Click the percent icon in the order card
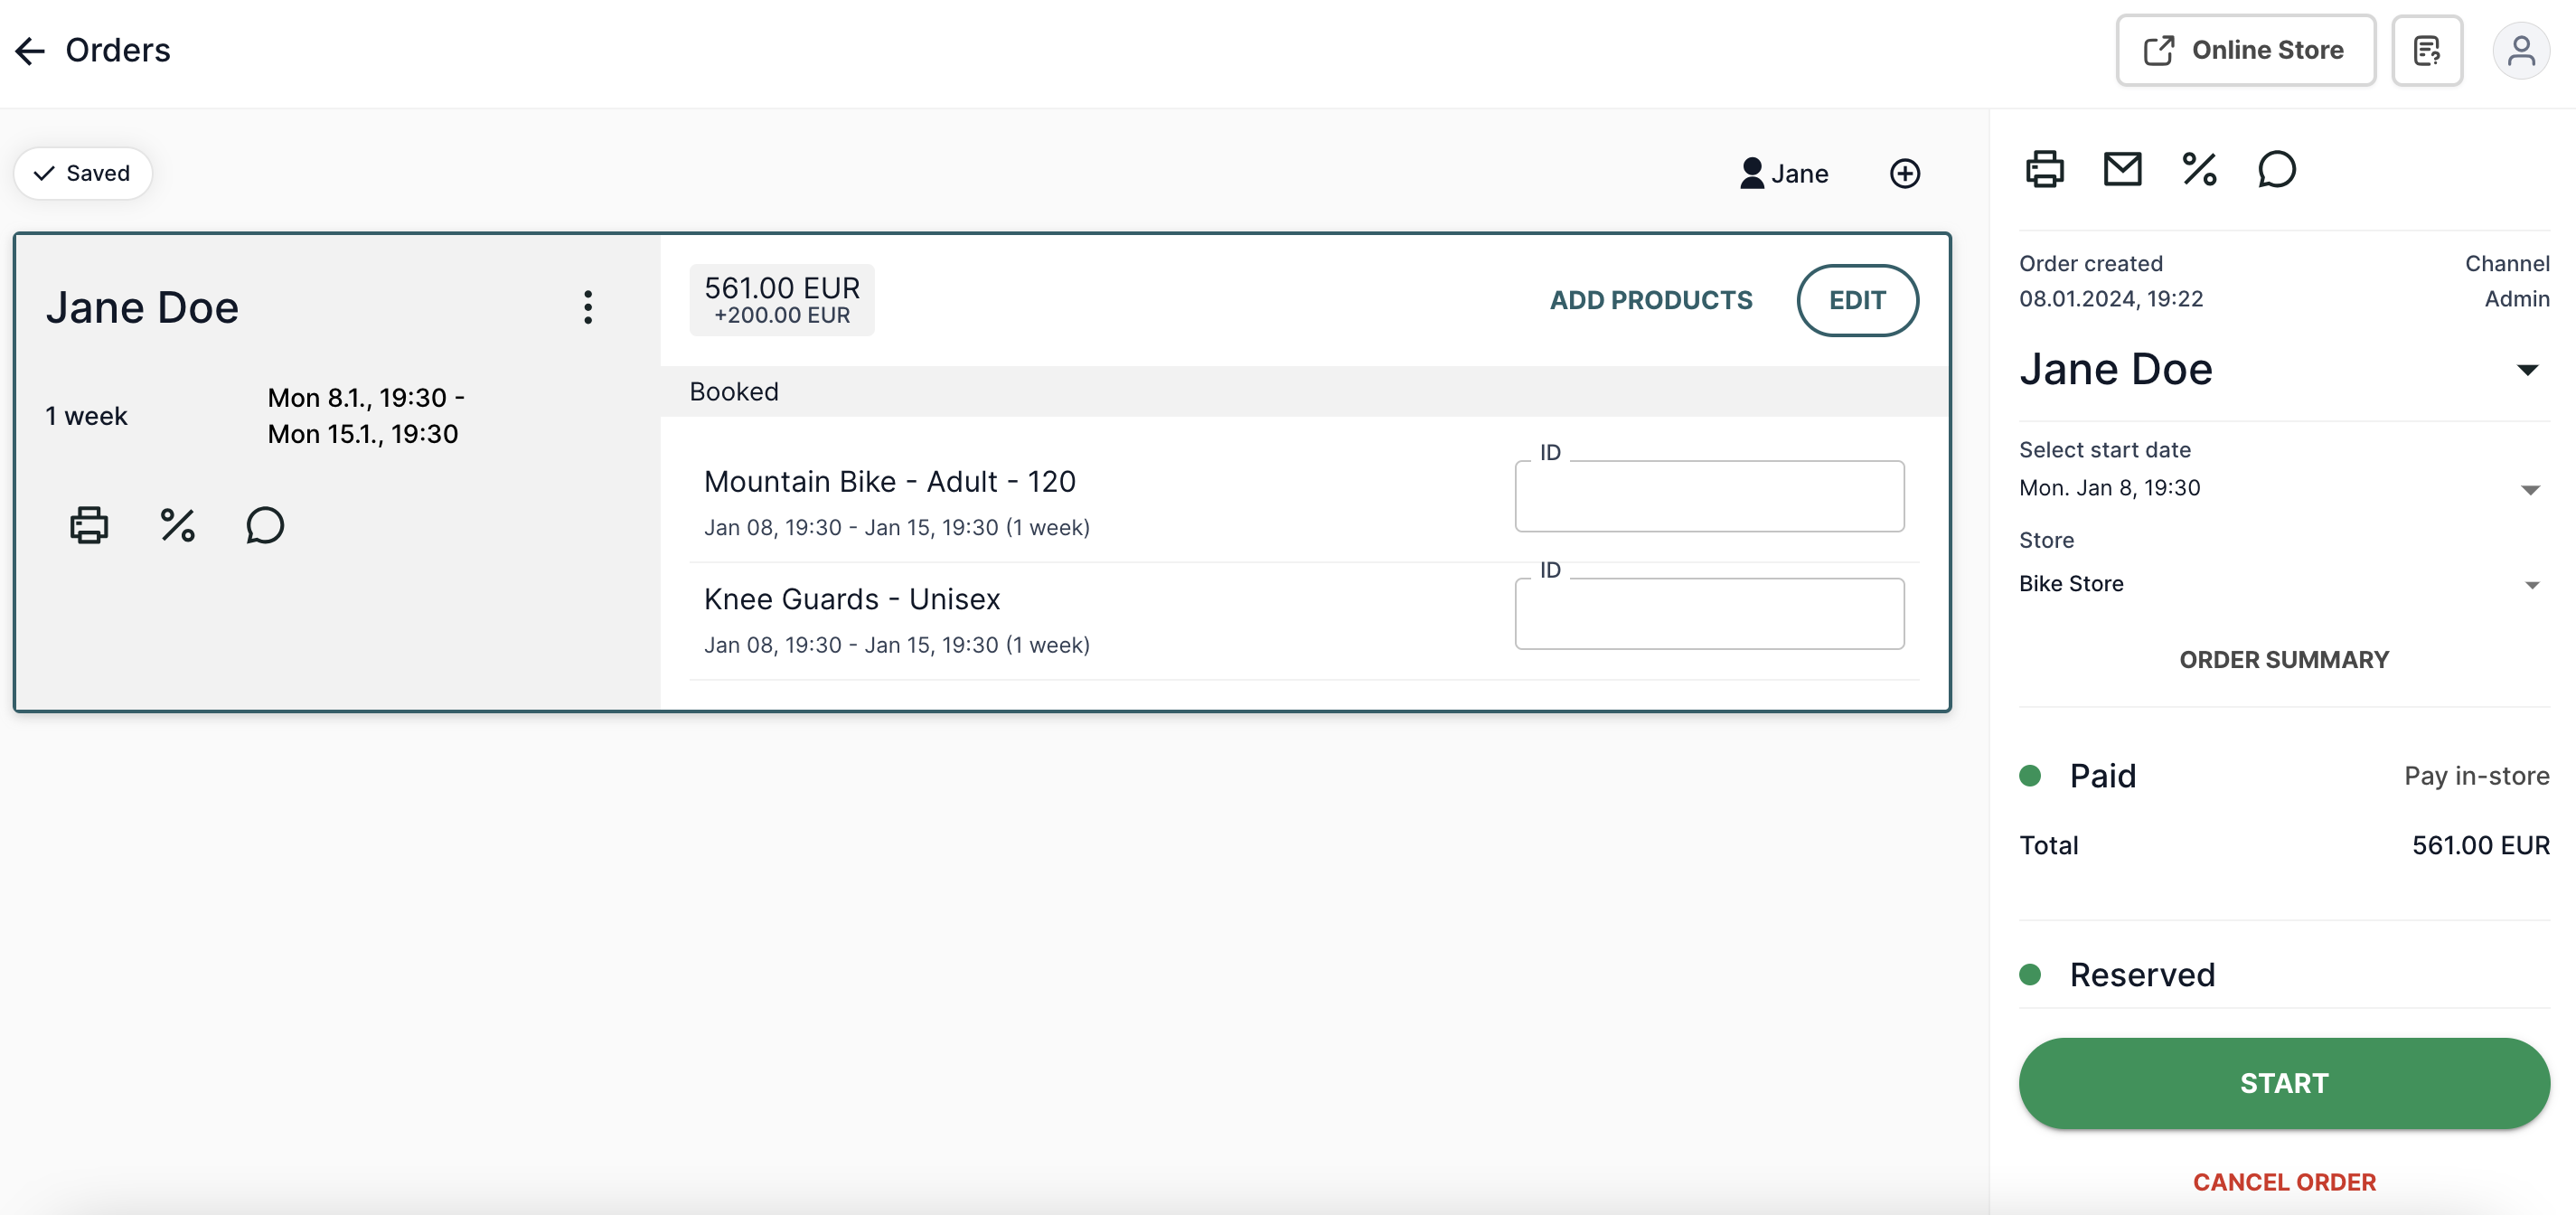The image size is (2576, 1215). pyautogui.click(x=176, y=524)
